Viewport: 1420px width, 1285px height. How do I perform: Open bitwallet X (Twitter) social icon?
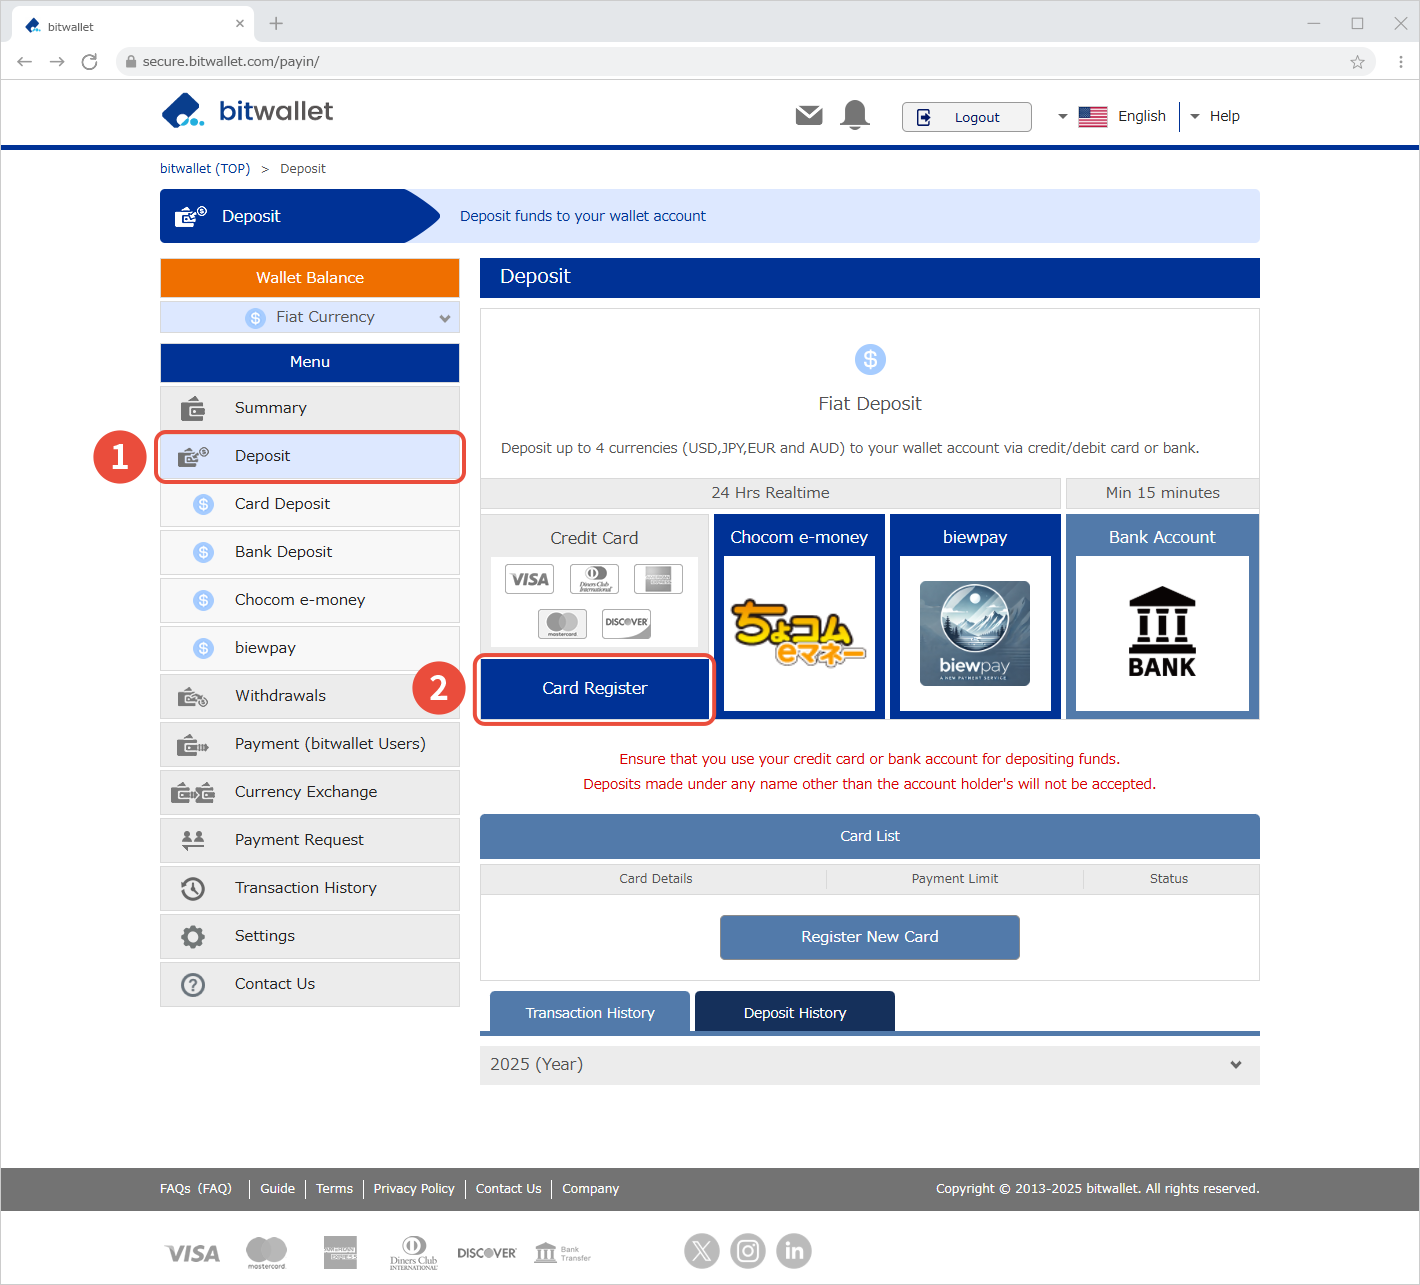click(702, 1251)
